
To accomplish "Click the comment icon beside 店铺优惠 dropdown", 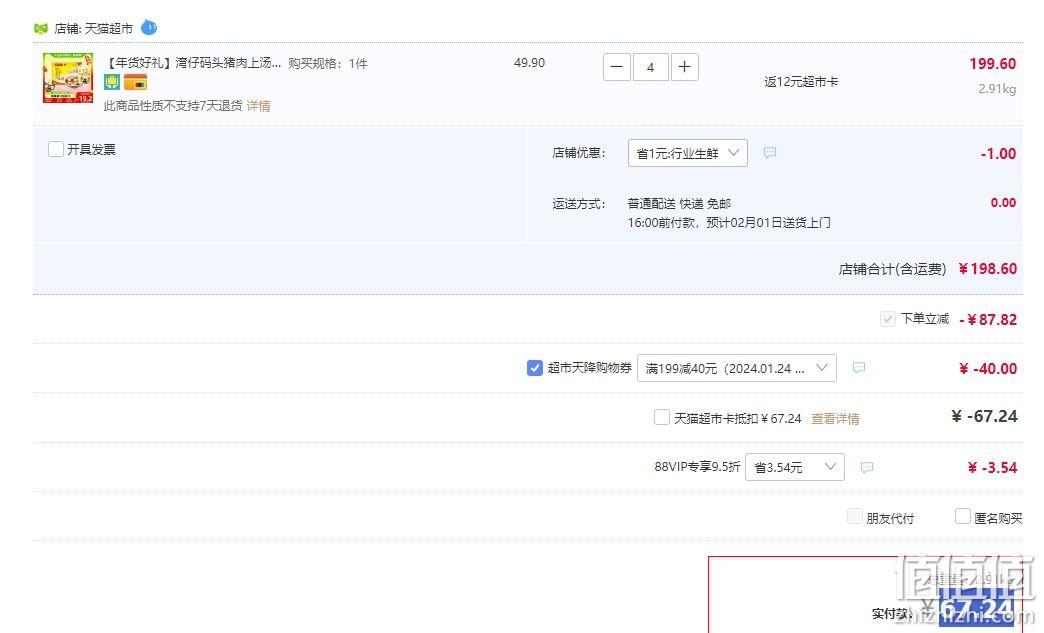I will pos(770,152).
